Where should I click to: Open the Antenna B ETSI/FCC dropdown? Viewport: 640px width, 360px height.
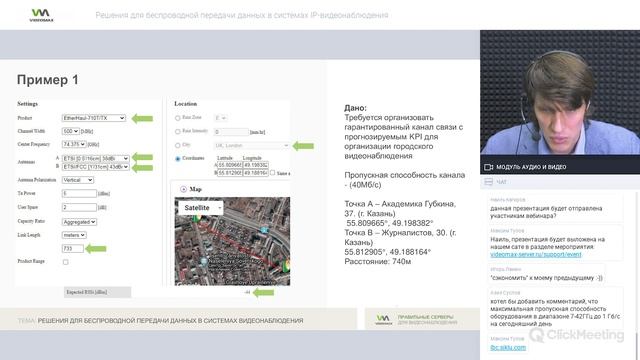pyautogui.click(x=96, y=167)
